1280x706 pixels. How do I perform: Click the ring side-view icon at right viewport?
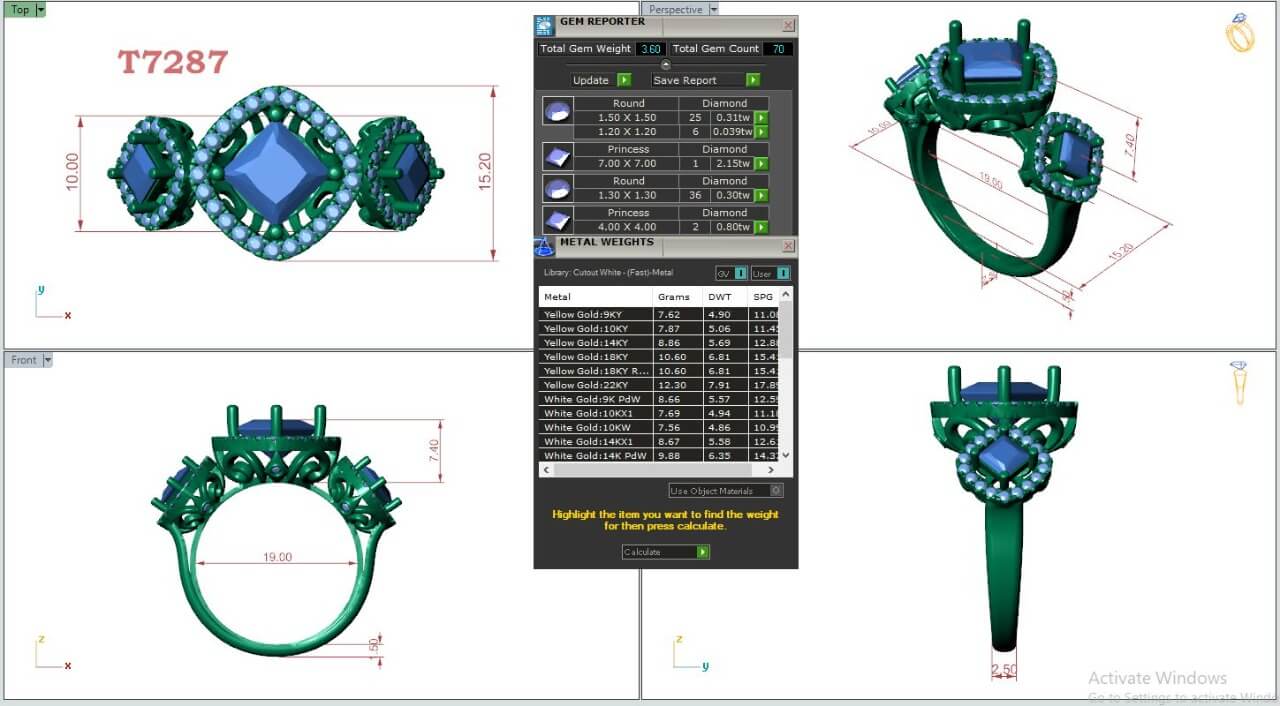click(1239, 383)
